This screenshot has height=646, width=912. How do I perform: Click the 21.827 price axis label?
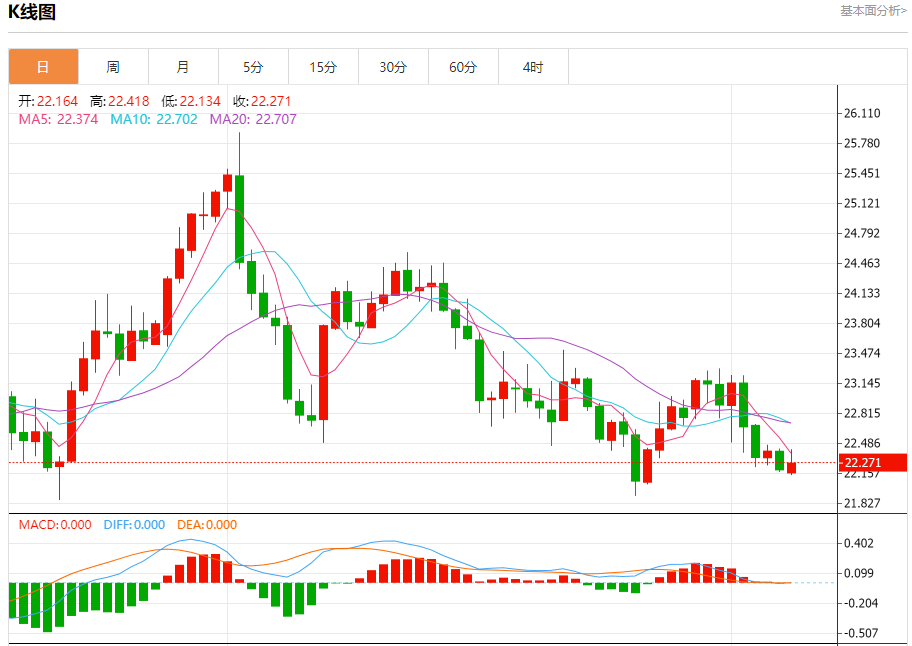862,503
